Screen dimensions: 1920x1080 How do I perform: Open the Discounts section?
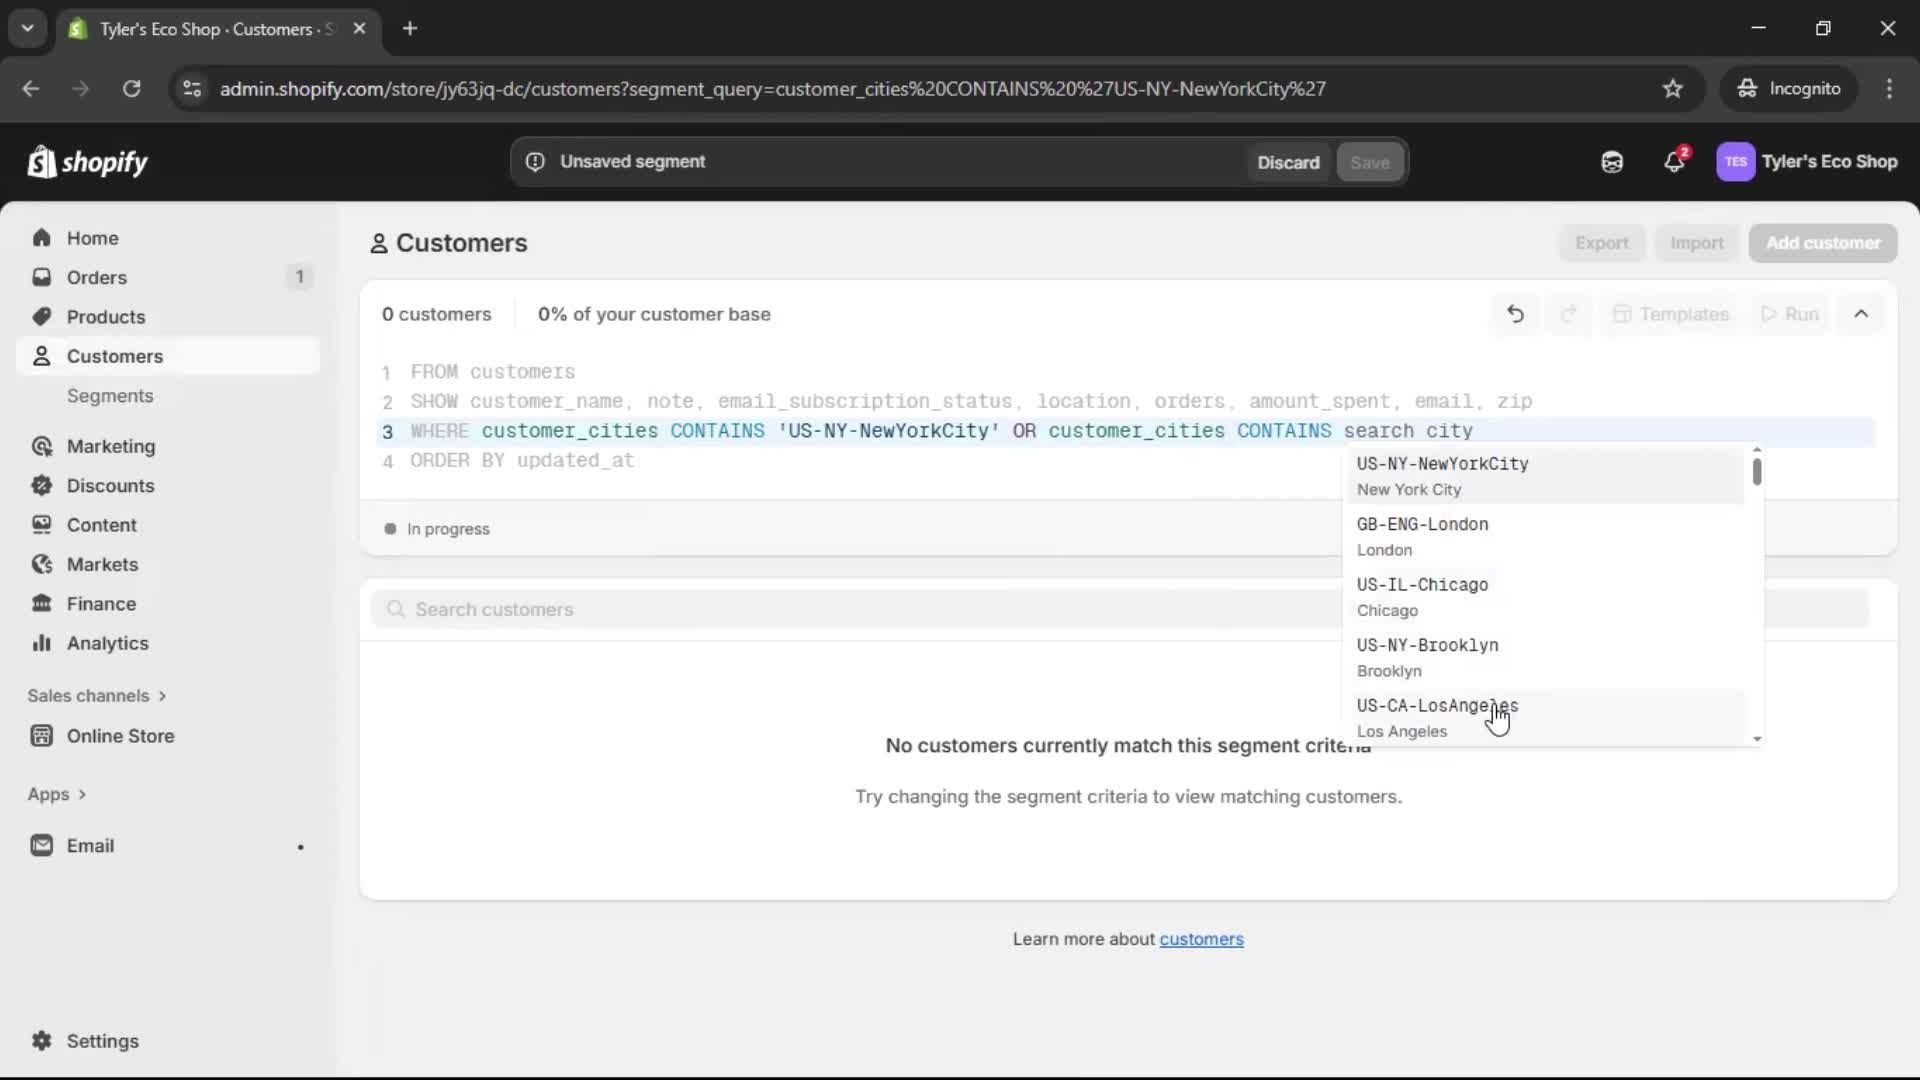tap(112, 485)
